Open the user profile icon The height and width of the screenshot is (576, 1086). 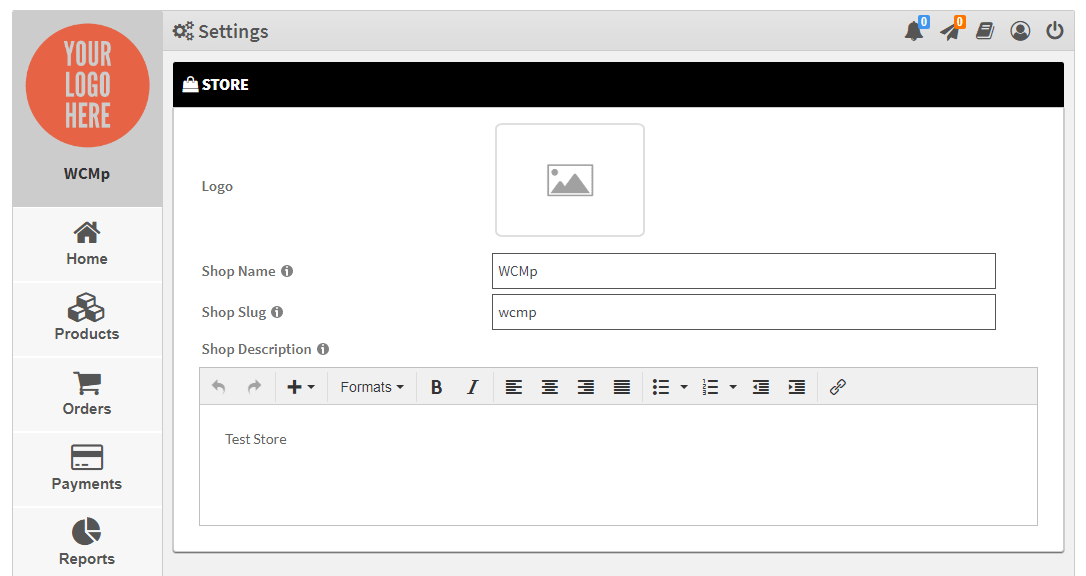[x=1020, y=31]
